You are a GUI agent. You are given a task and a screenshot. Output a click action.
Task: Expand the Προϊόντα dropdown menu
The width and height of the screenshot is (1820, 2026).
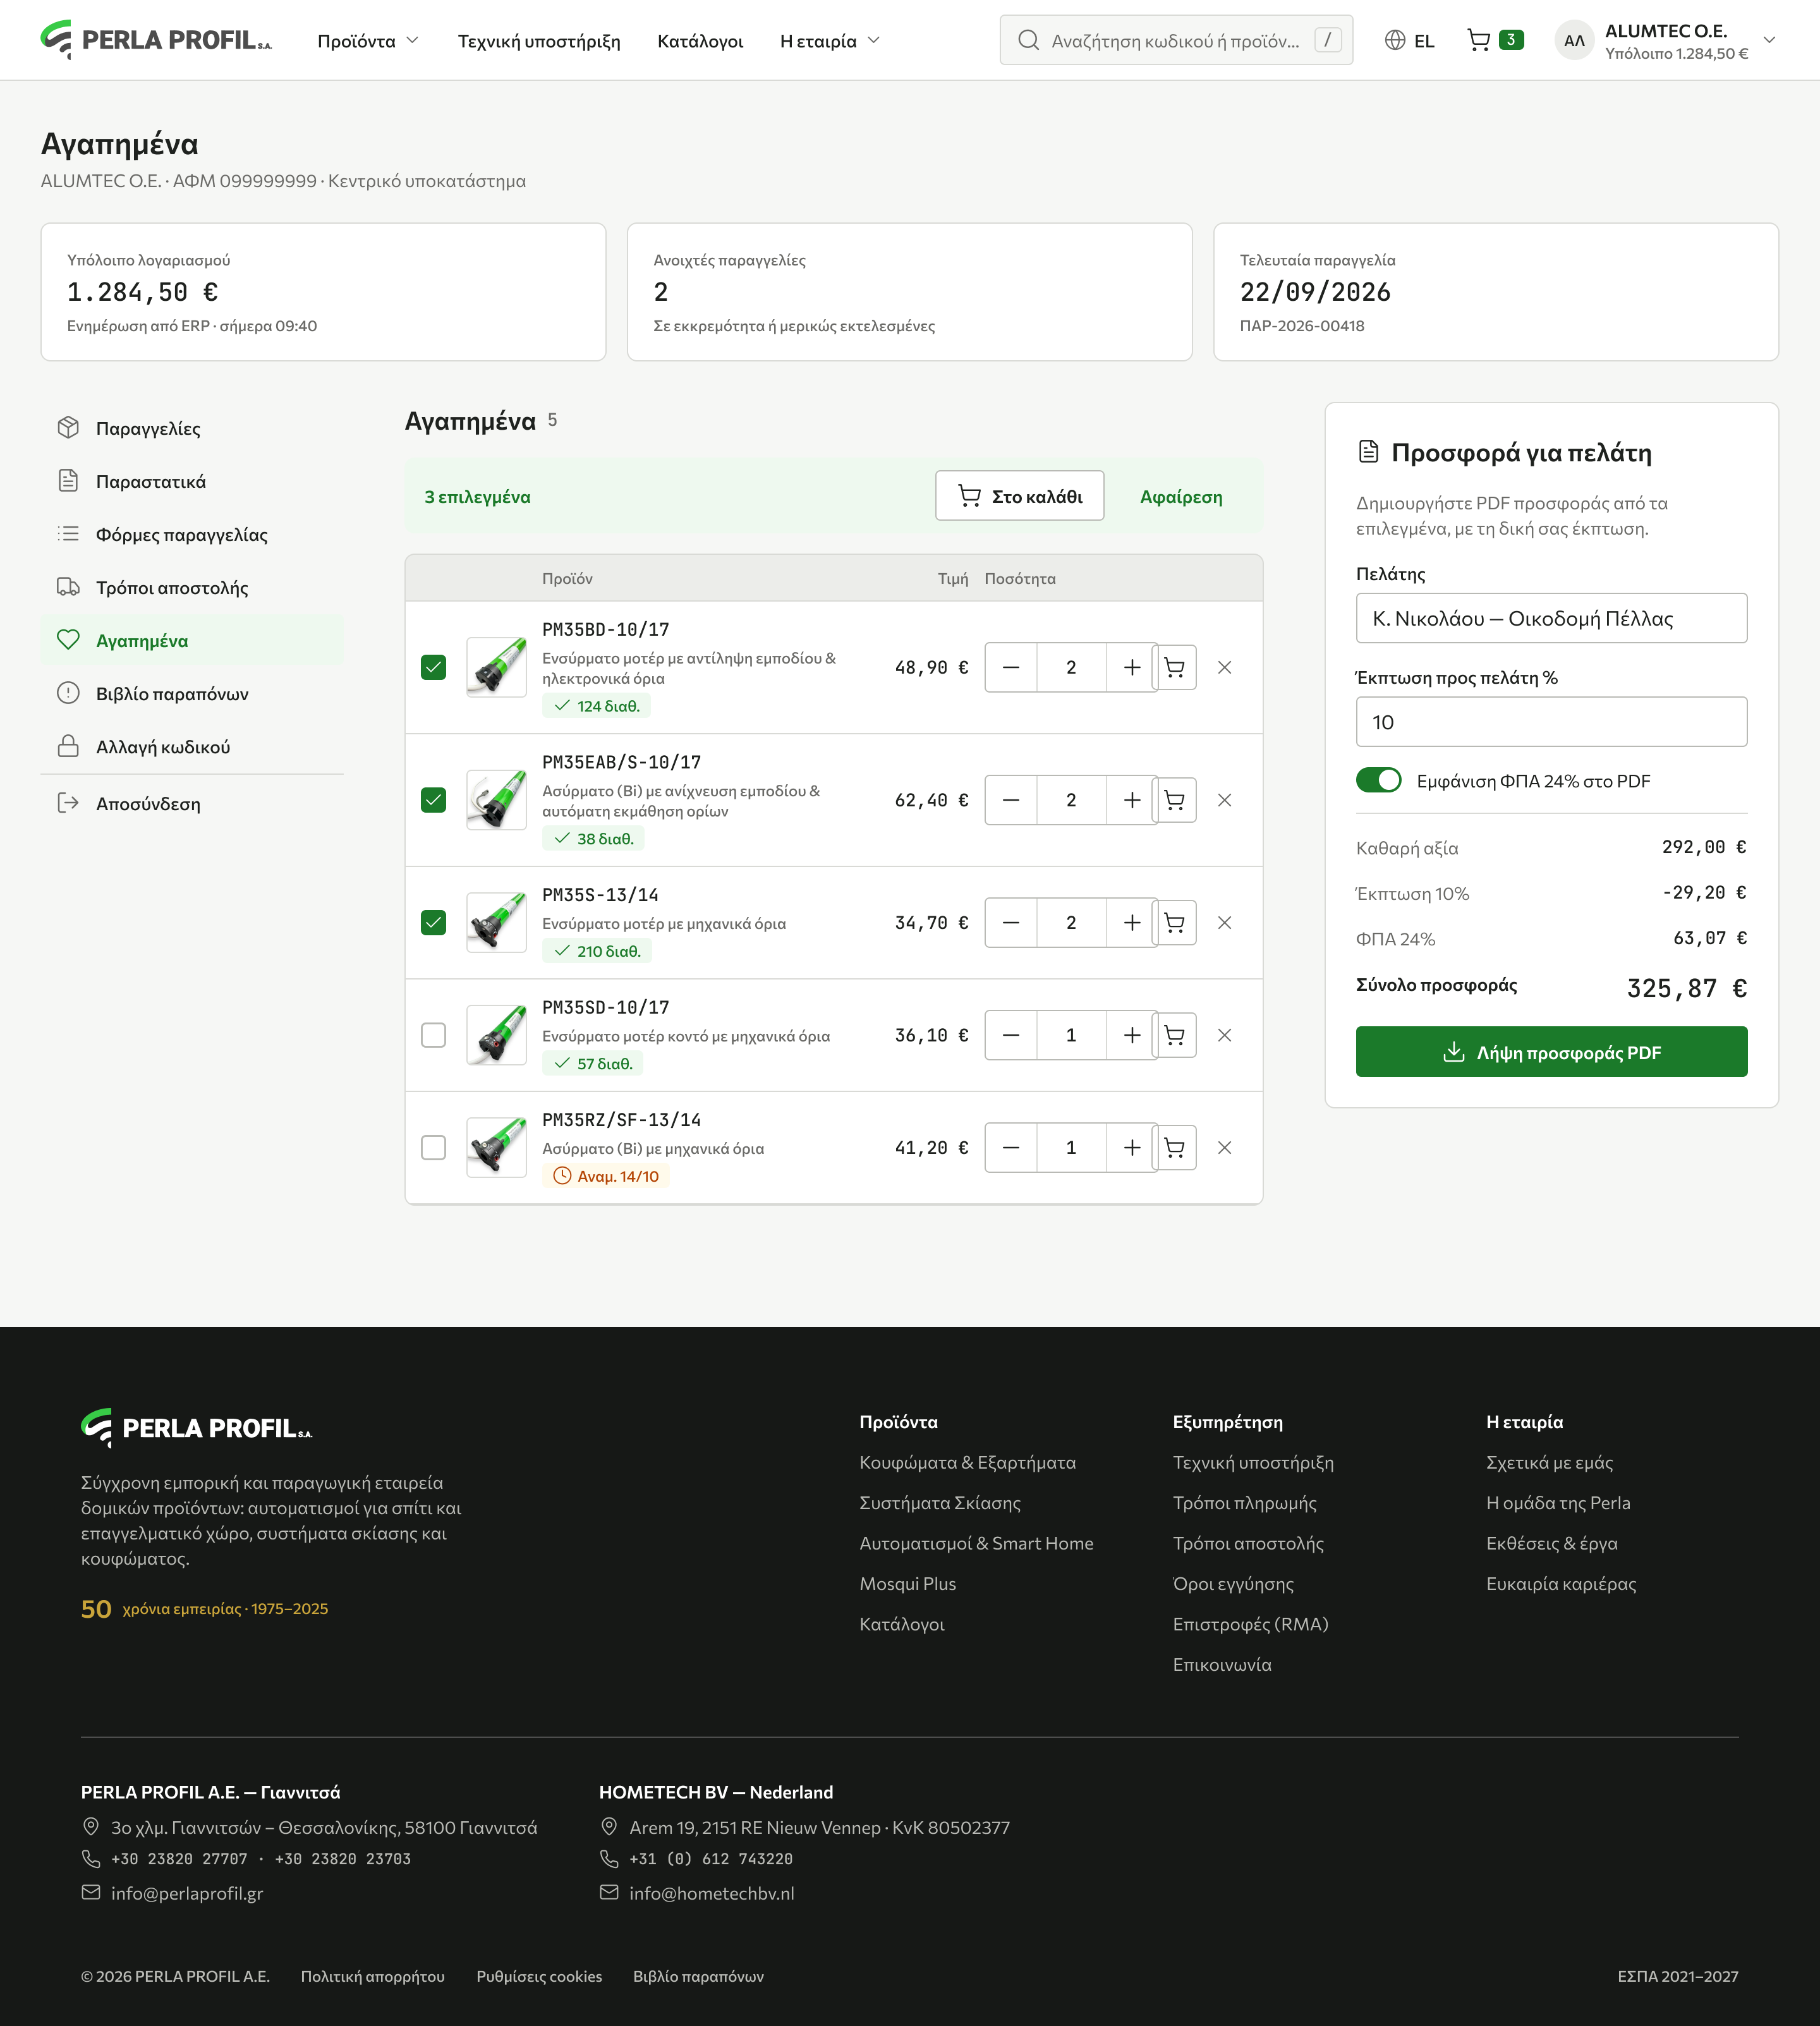368,41
